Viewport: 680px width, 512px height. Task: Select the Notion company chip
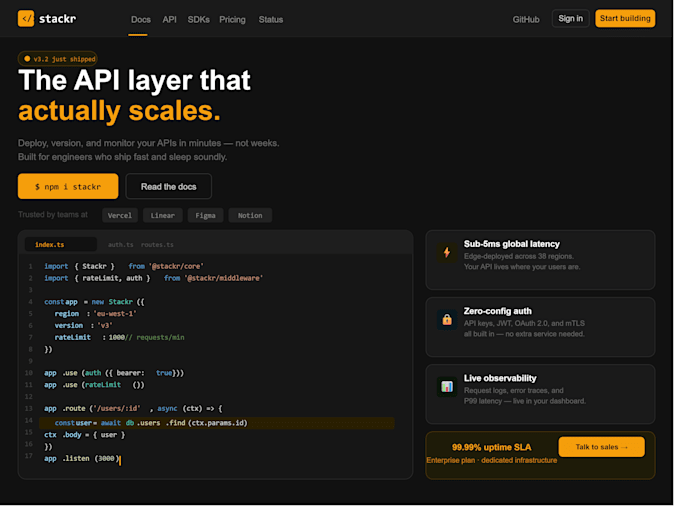click(250, 215)
